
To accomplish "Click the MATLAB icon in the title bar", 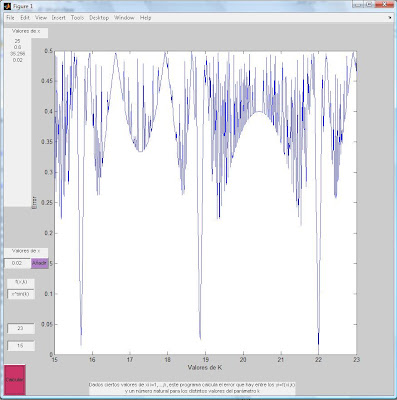I will coord(7,6).
